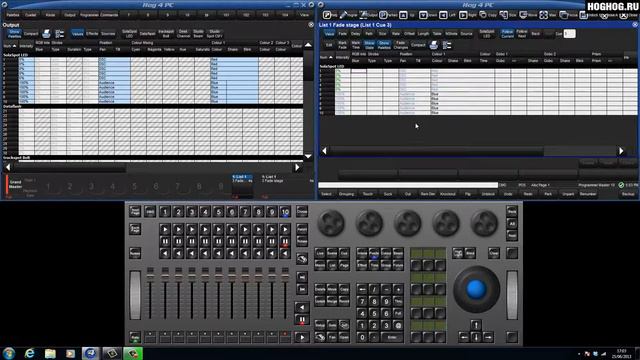Open the Output item in the left toolbar

[x=70, y=15]
